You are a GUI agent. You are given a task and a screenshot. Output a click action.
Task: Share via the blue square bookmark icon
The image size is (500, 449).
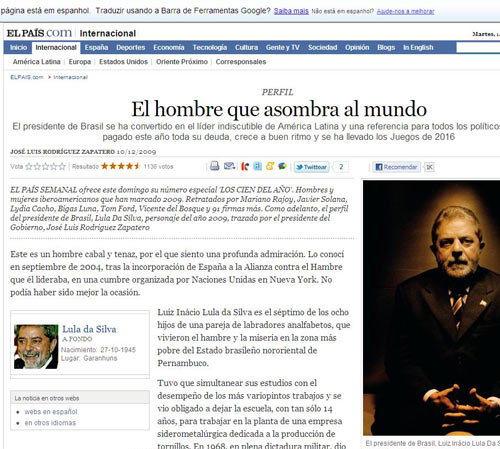257,166
